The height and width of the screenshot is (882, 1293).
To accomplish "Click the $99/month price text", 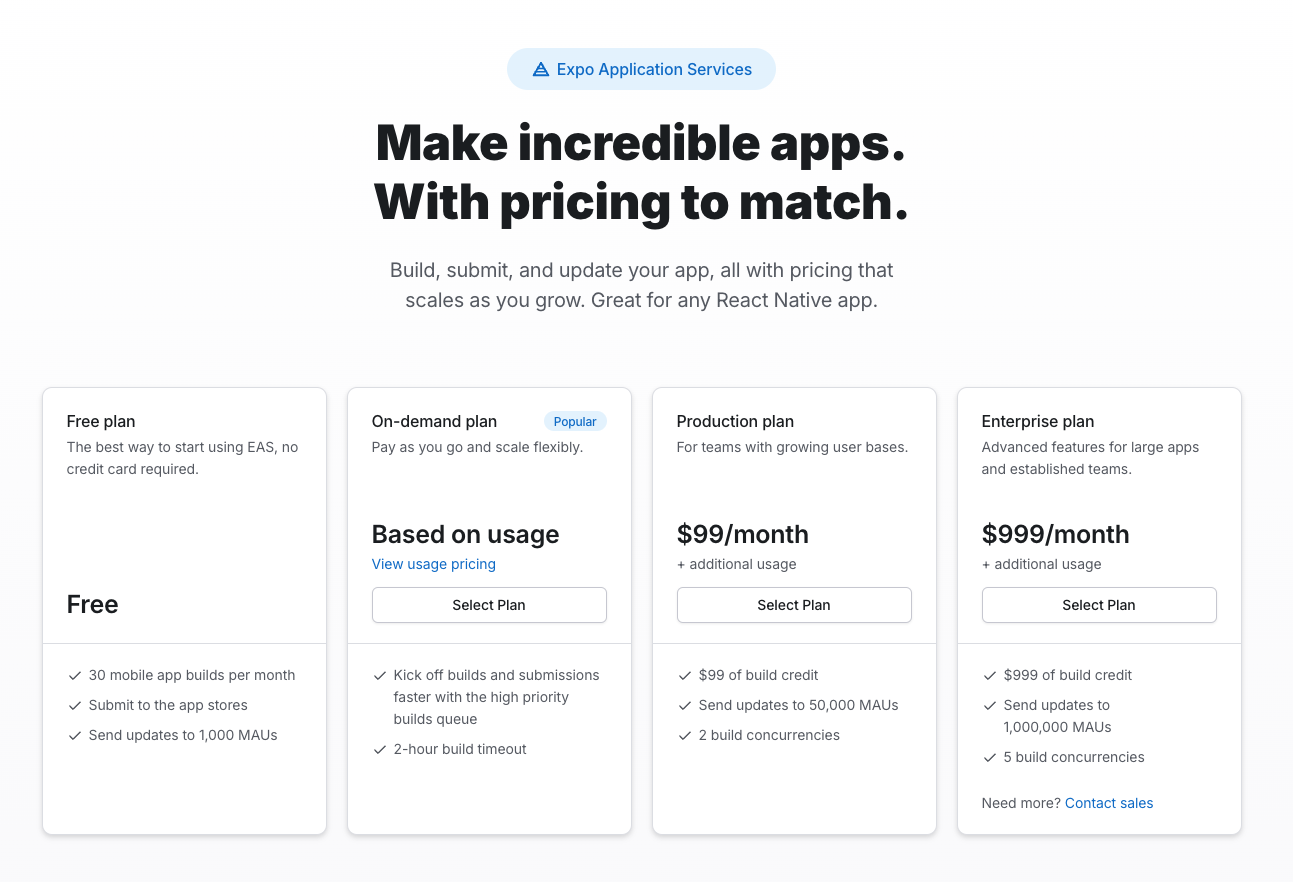I will (742, 534).
